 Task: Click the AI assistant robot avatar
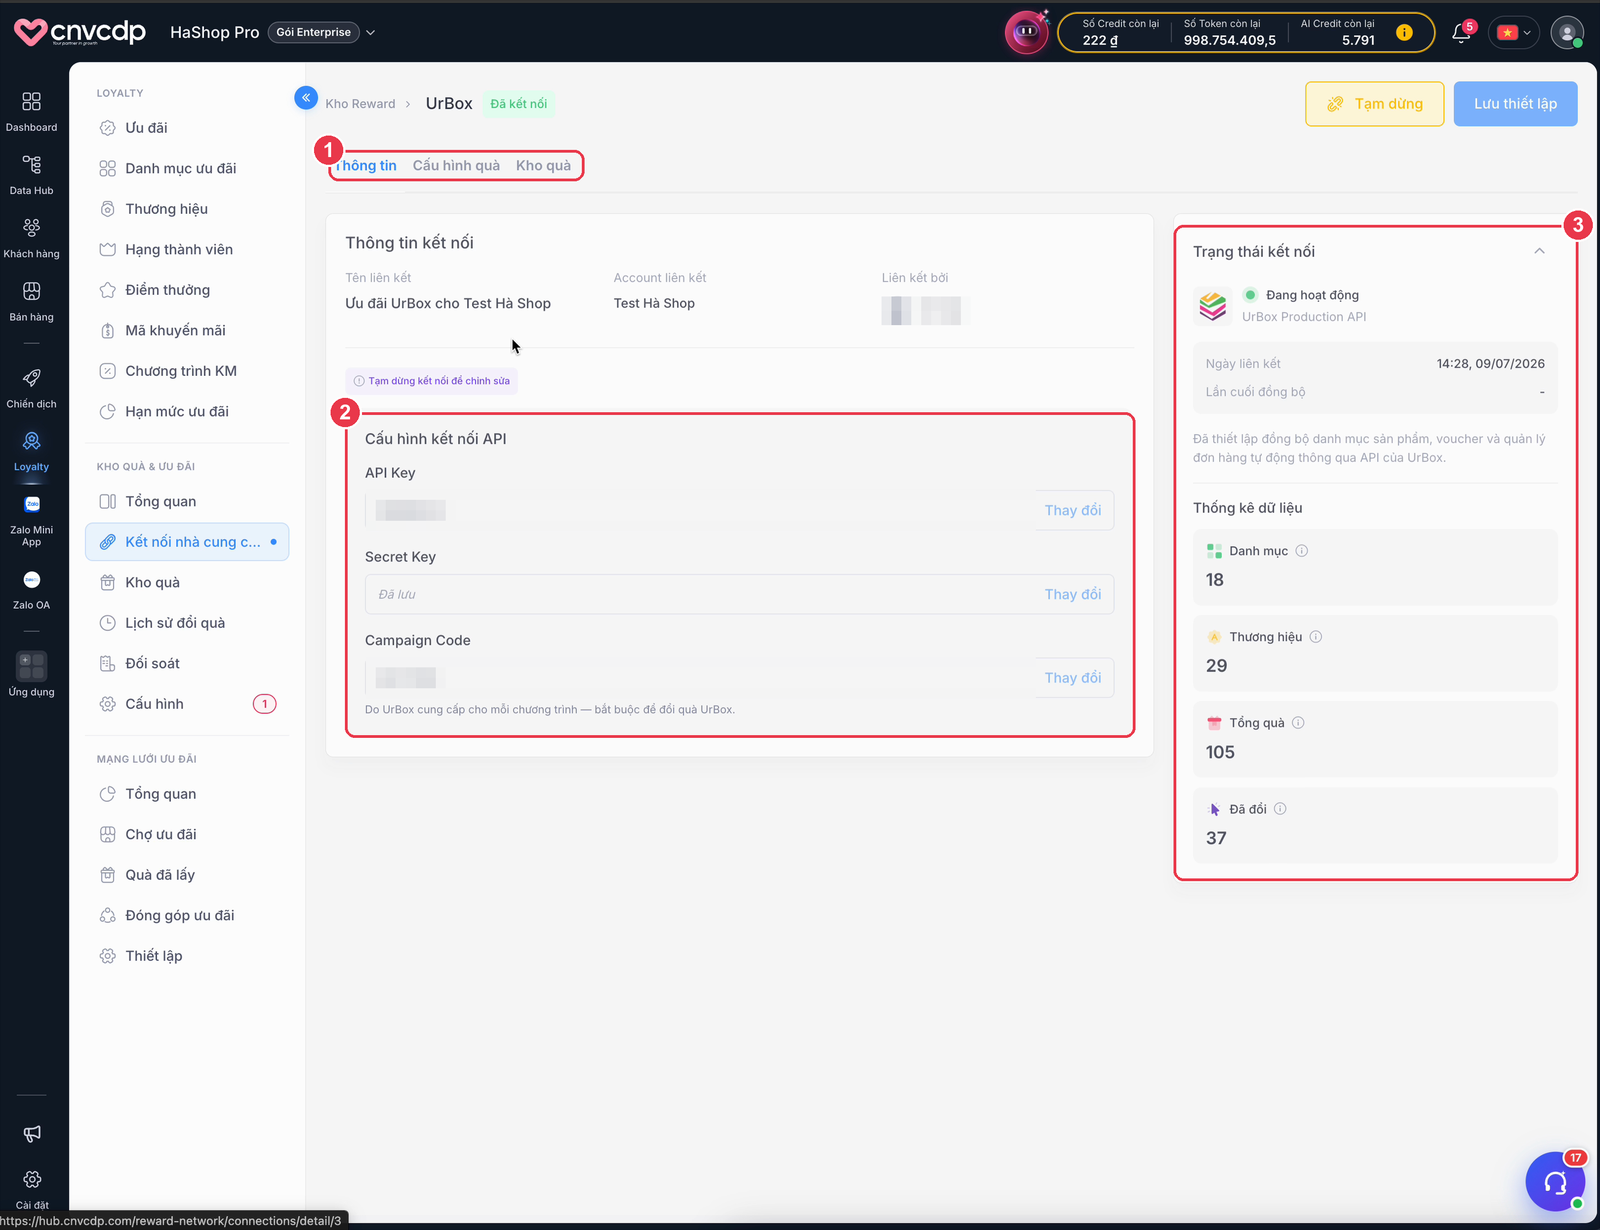tap(1026, 32)
